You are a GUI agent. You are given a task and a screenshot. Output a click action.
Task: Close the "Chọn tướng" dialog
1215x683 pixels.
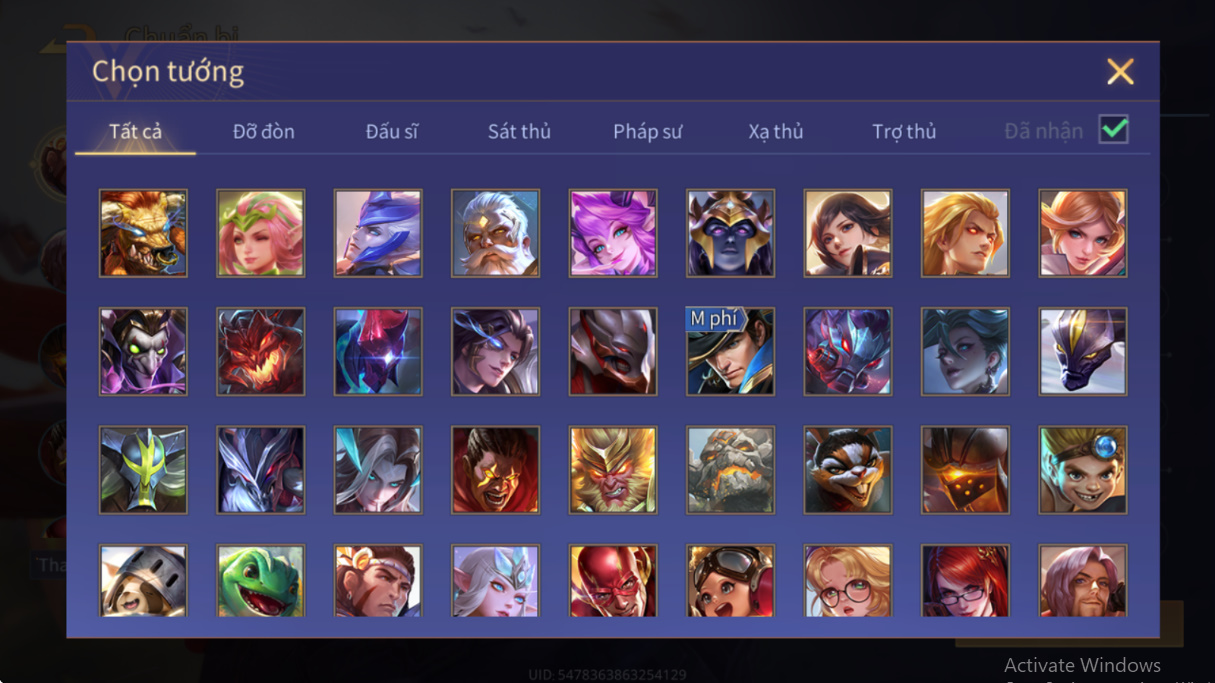click(x=1120, y=71)
